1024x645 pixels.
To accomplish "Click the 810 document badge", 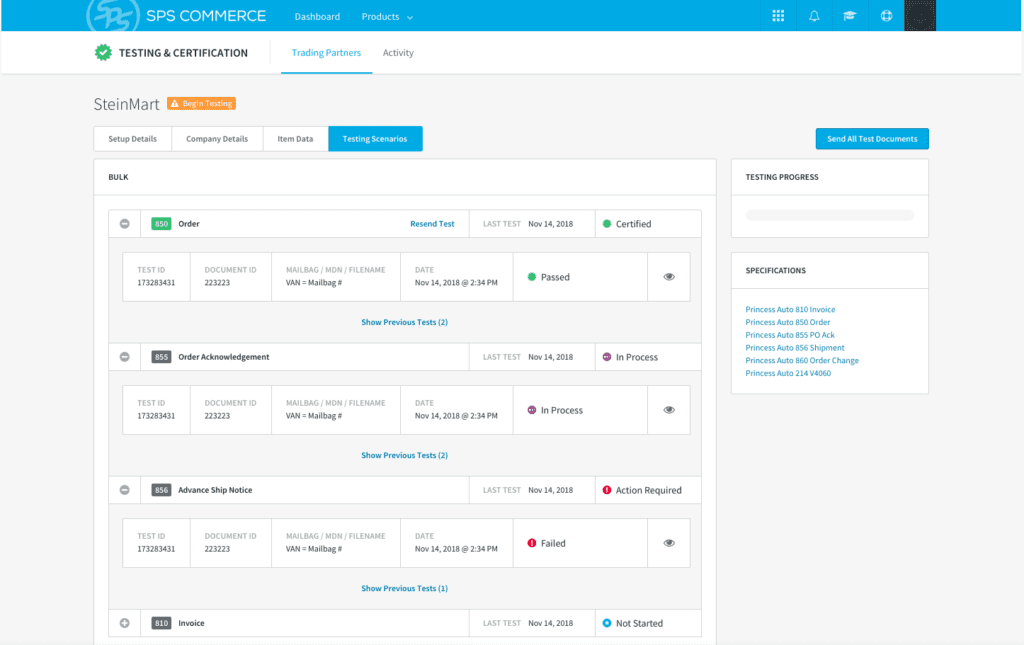I will pos(161,623).
